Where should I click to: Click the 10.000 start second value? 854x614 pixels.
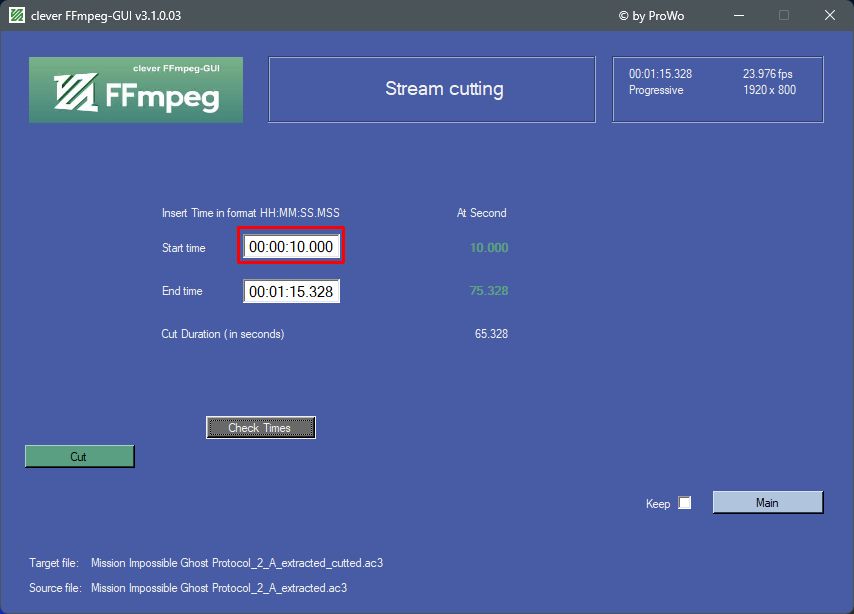(489, 247)
